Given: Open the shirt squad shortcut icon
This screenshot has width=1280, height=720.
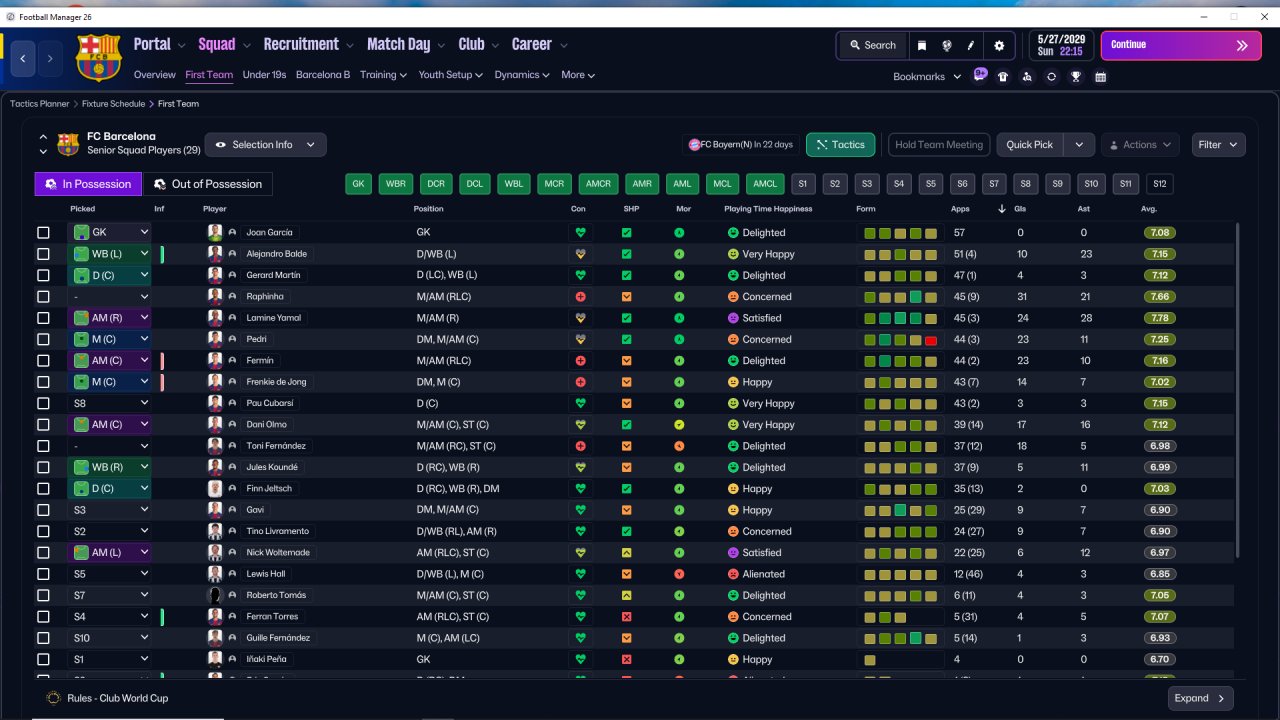Looking at the screenshot, I should 1003,76.
